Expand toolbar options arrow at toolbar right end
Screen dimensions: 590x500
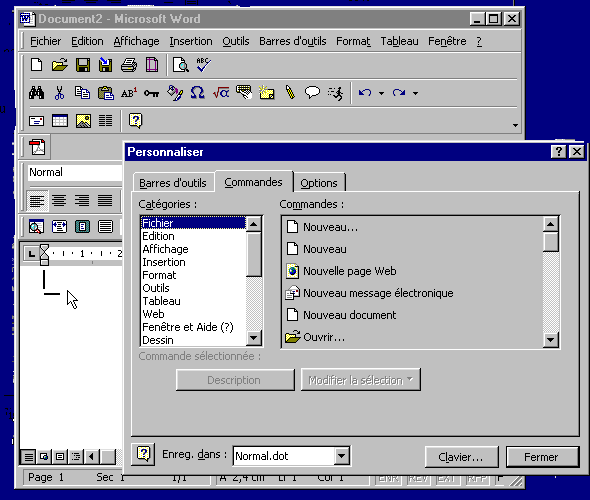tap(515, 125)
